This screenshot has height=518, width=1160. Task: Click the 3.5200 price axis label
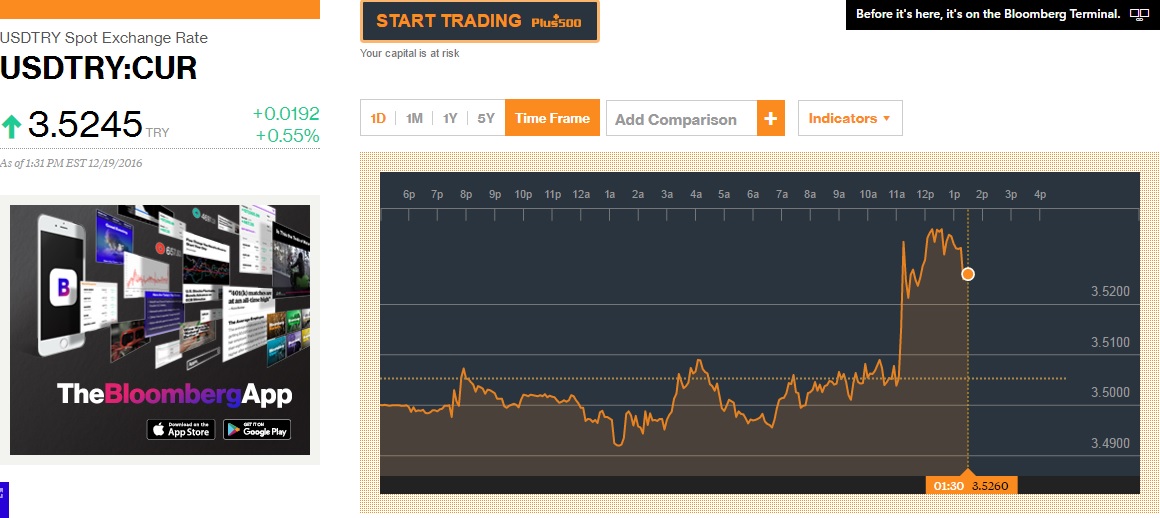tap(1110, 292)
